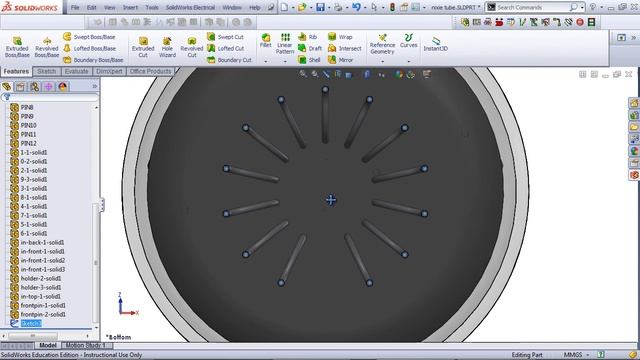This screenshot has height=360, width=640.
Task: Open the Curves tool
Action: point(409,41)
